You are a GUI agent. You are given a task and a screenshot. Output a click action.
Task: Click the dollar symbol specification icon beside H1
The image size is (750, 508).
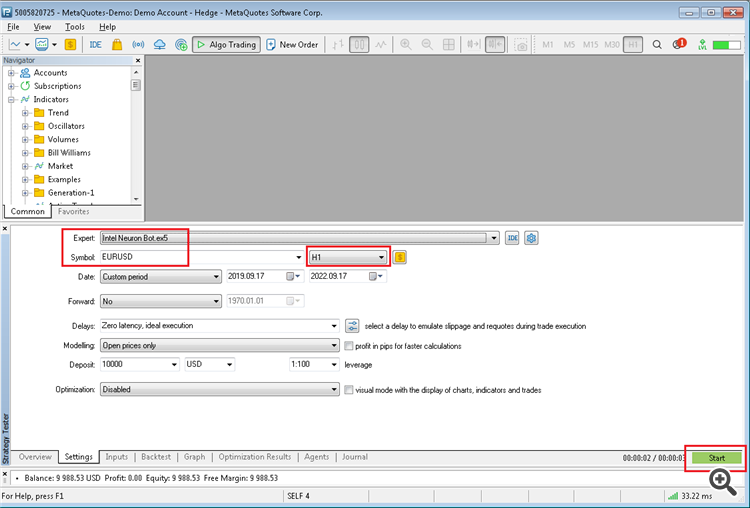point(400,257)
